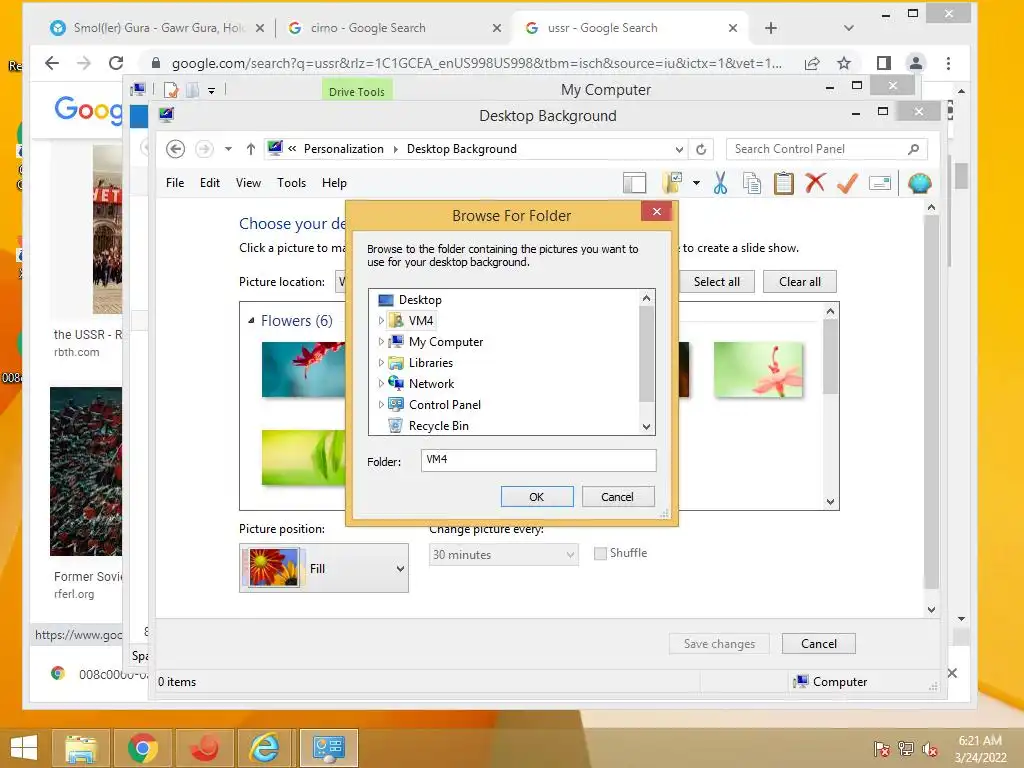Click the search magnifier in Control Panel search

tap(914, 149)
